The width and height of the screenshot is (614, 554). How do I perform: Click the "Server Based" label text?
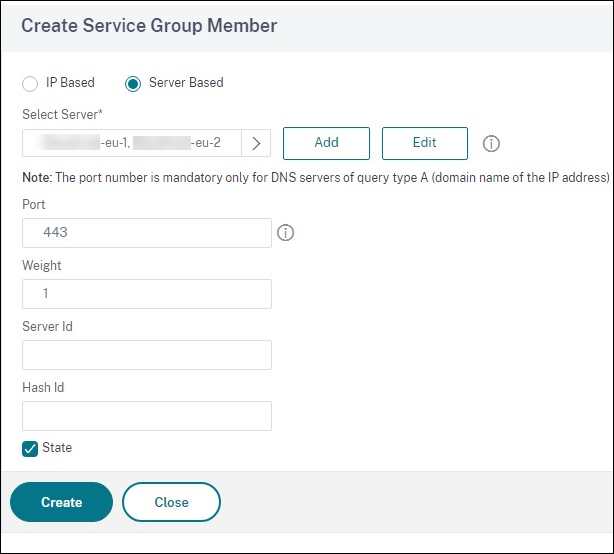pos(186,82)
